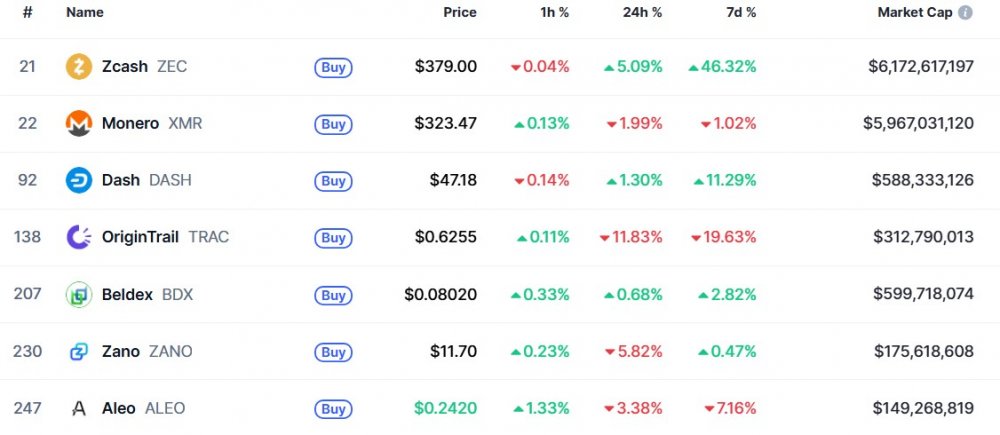The image size is (1000, 435).
Task: Click the Aleo coin logo icon
Action: [x=79, y=409]
